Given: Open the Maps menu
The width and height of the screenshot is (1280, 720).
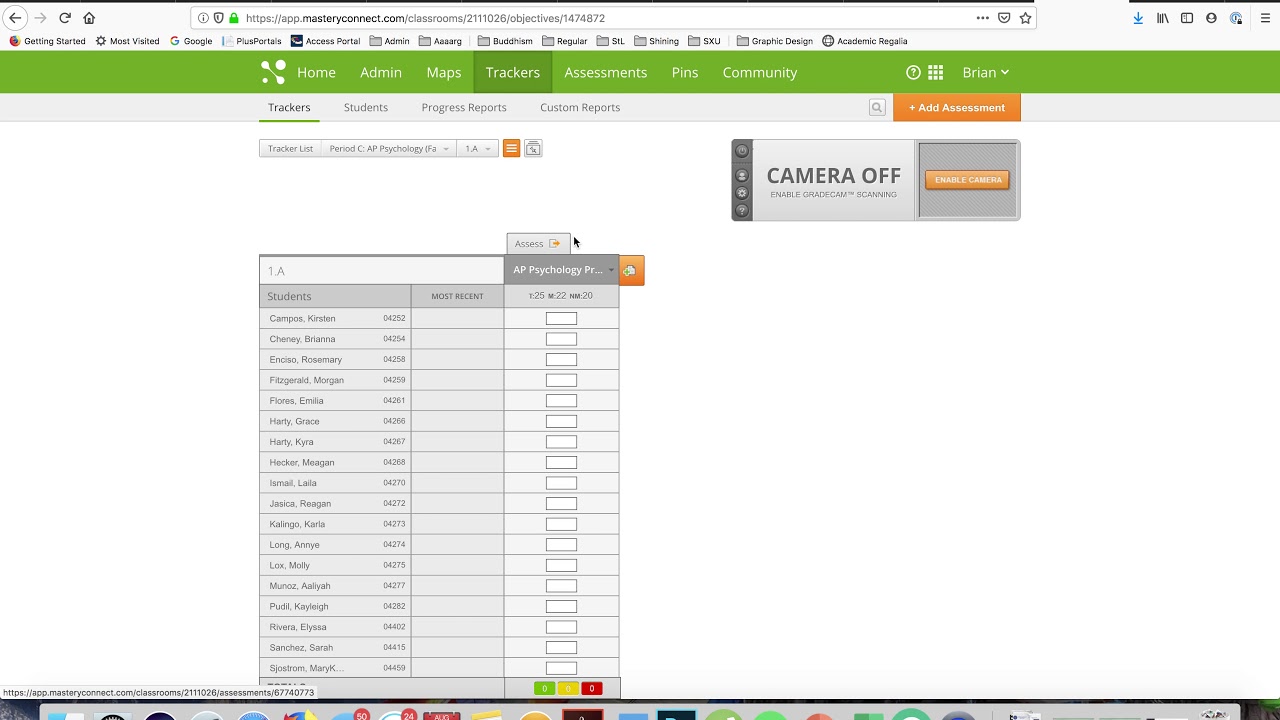Looking at the screenshot, I should (x=444, y=72).
